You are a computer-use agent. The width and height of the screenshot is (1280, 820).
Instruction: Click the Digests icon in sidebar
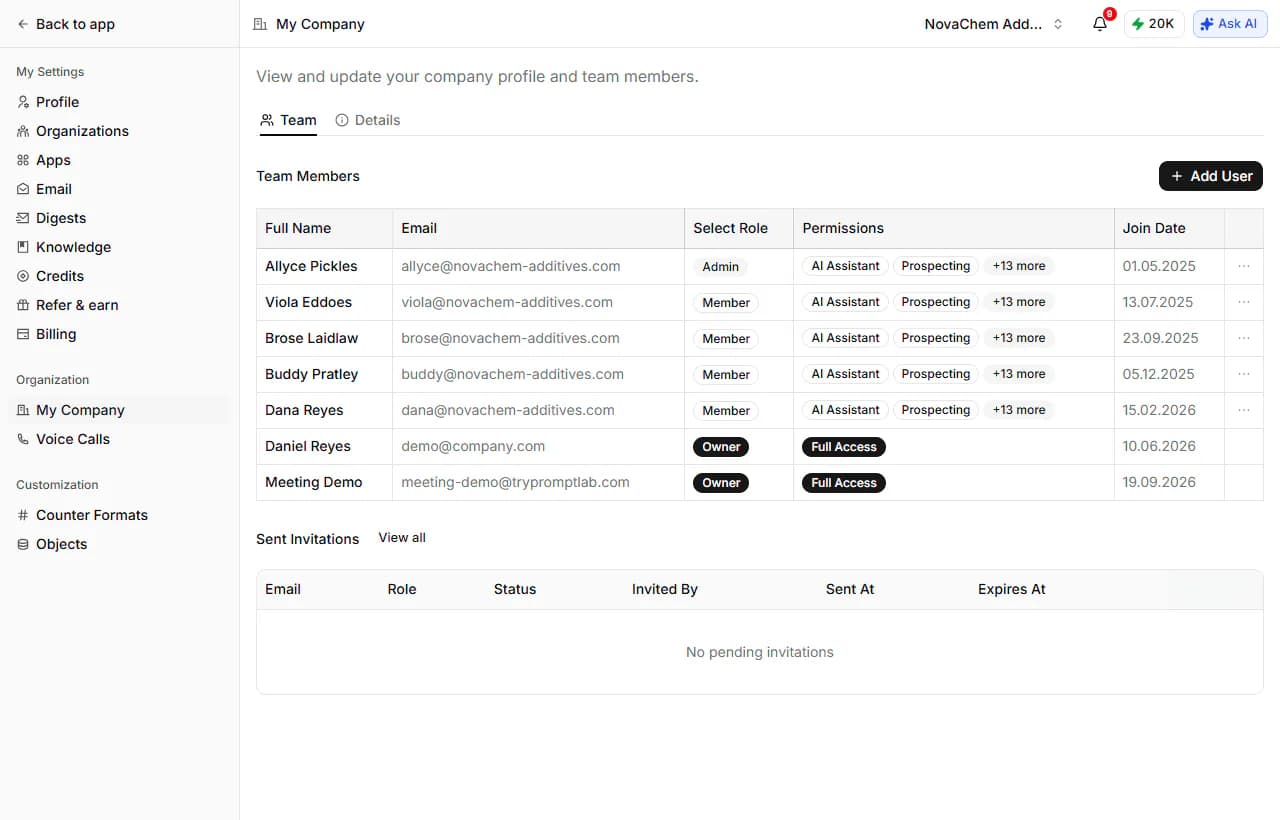[x=23, y=218]
